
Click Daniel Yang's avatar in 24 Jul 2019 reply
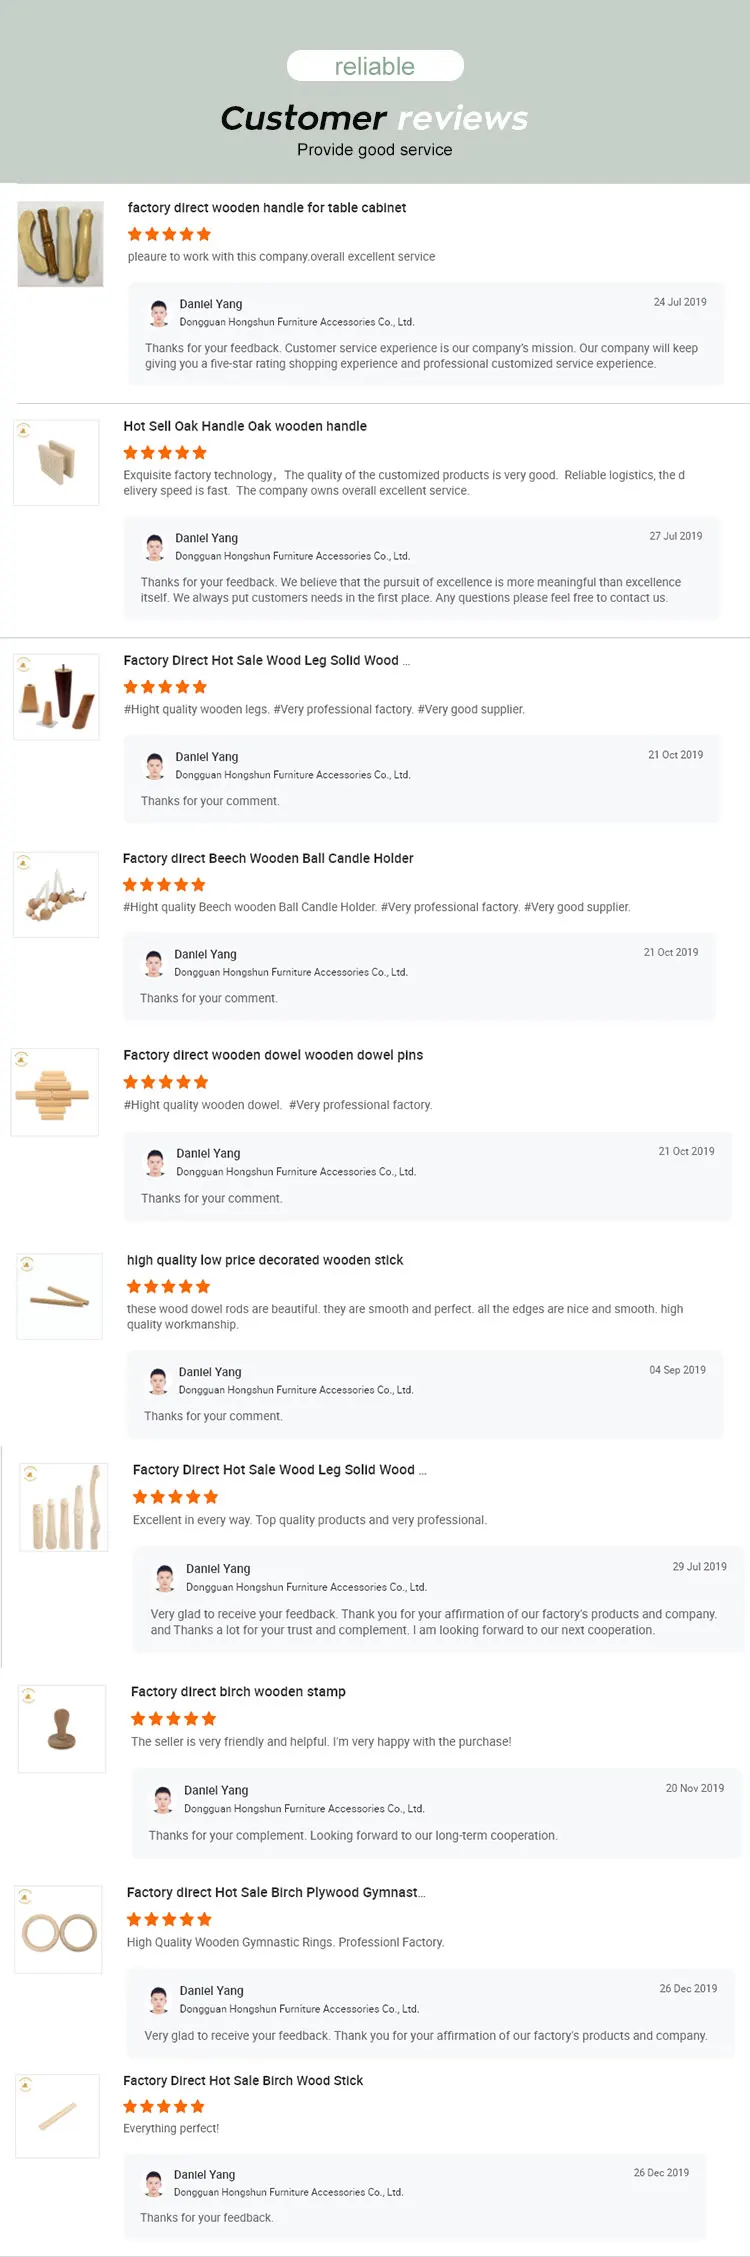coord(159,313)
